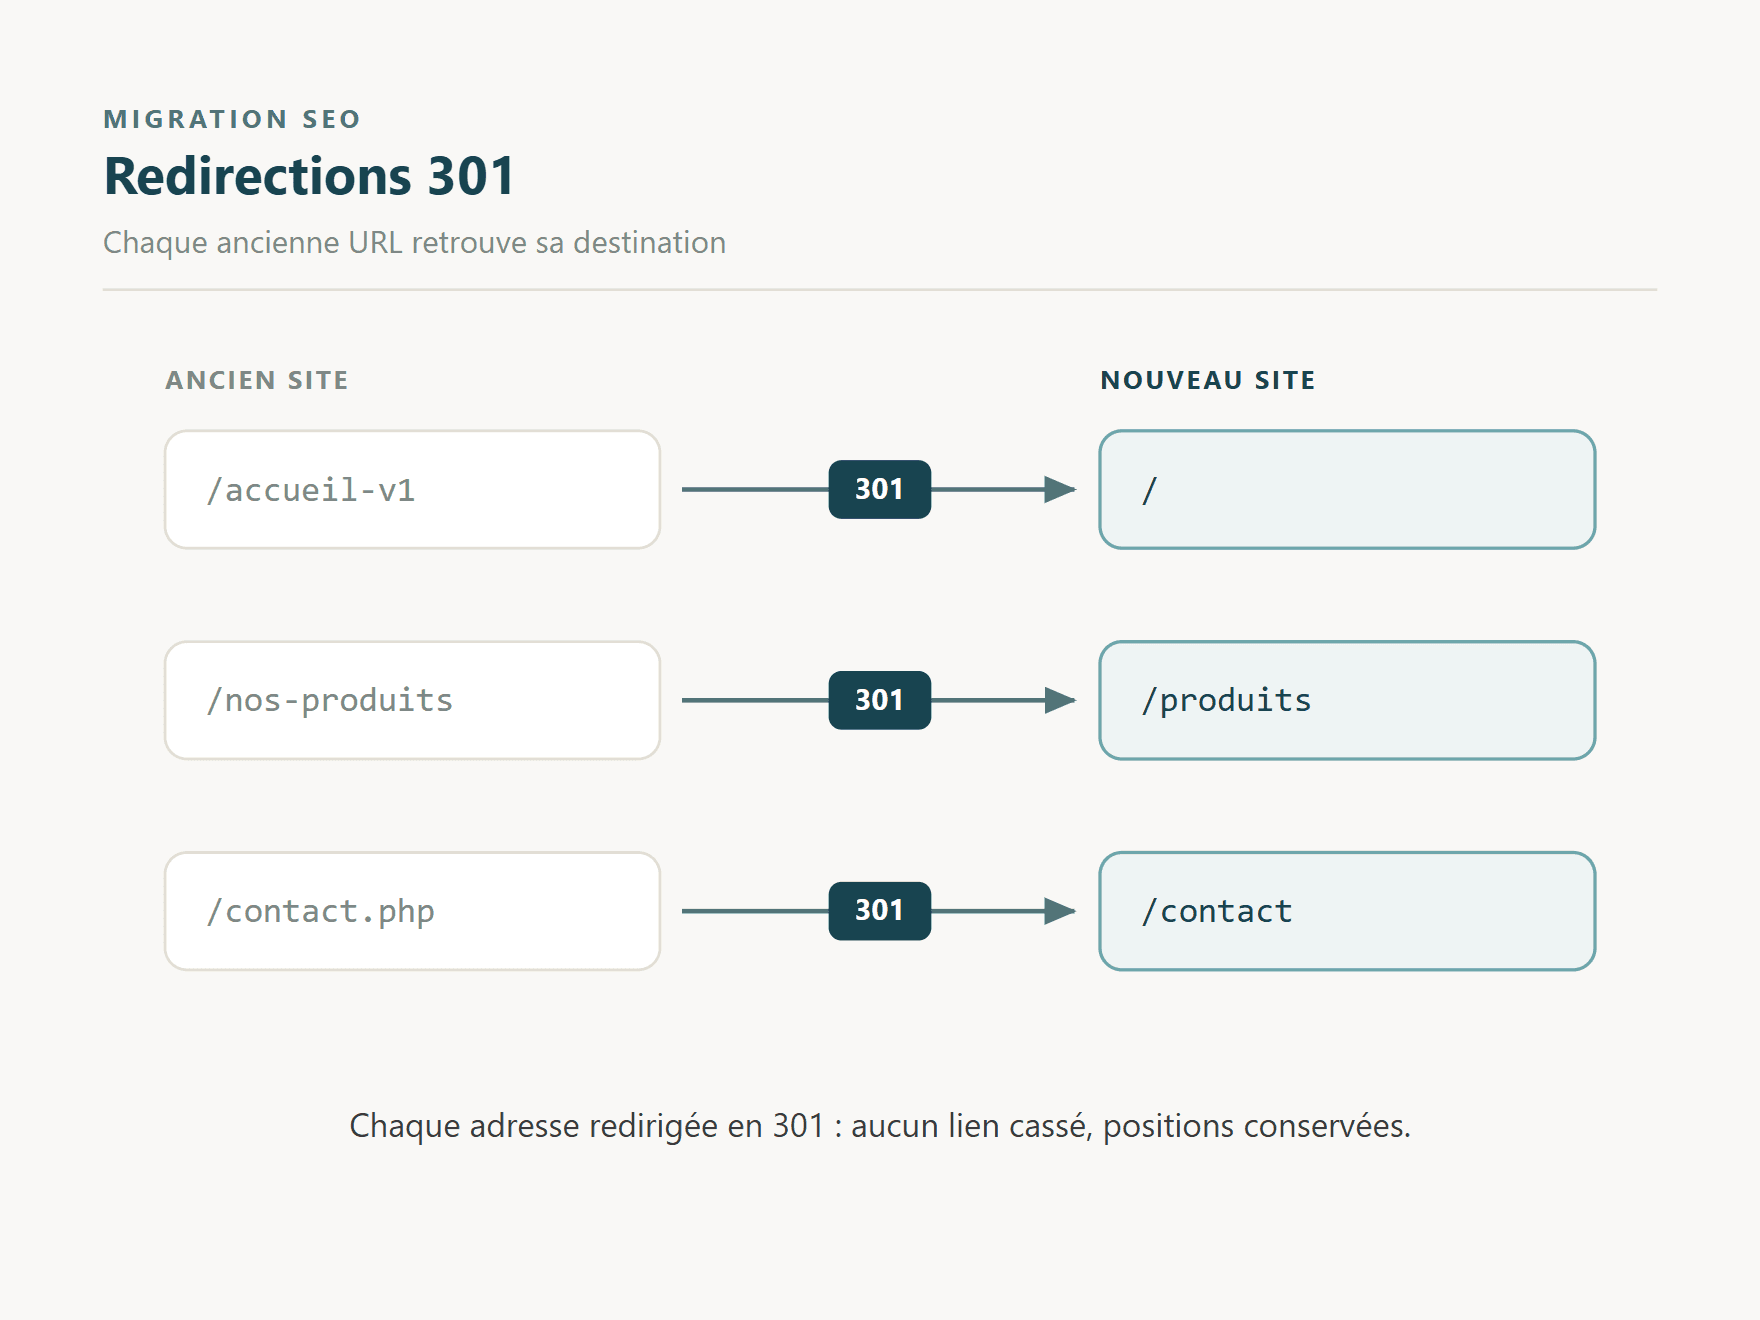1760x1320 pixels.
Task: Click the MIGRATION SEO label
Action: 232,119
